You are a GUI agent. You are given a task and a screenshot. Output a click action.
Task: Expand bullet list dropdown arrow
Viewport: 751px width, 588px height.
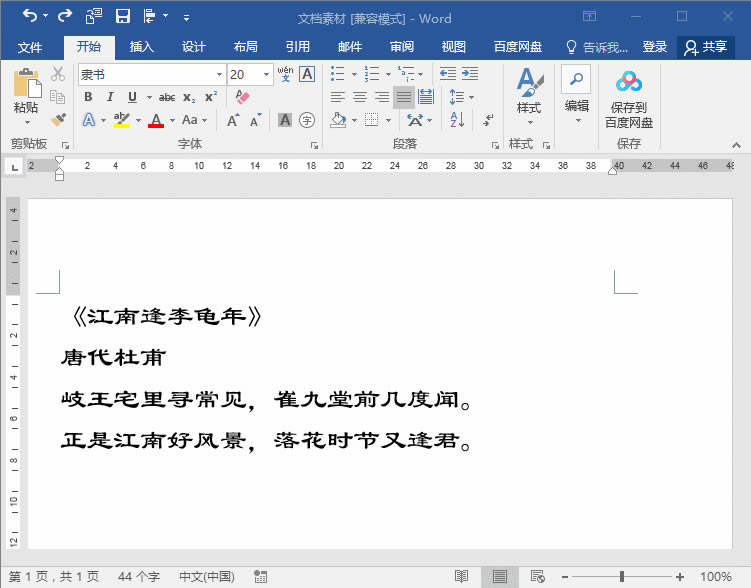click(354, 74)
